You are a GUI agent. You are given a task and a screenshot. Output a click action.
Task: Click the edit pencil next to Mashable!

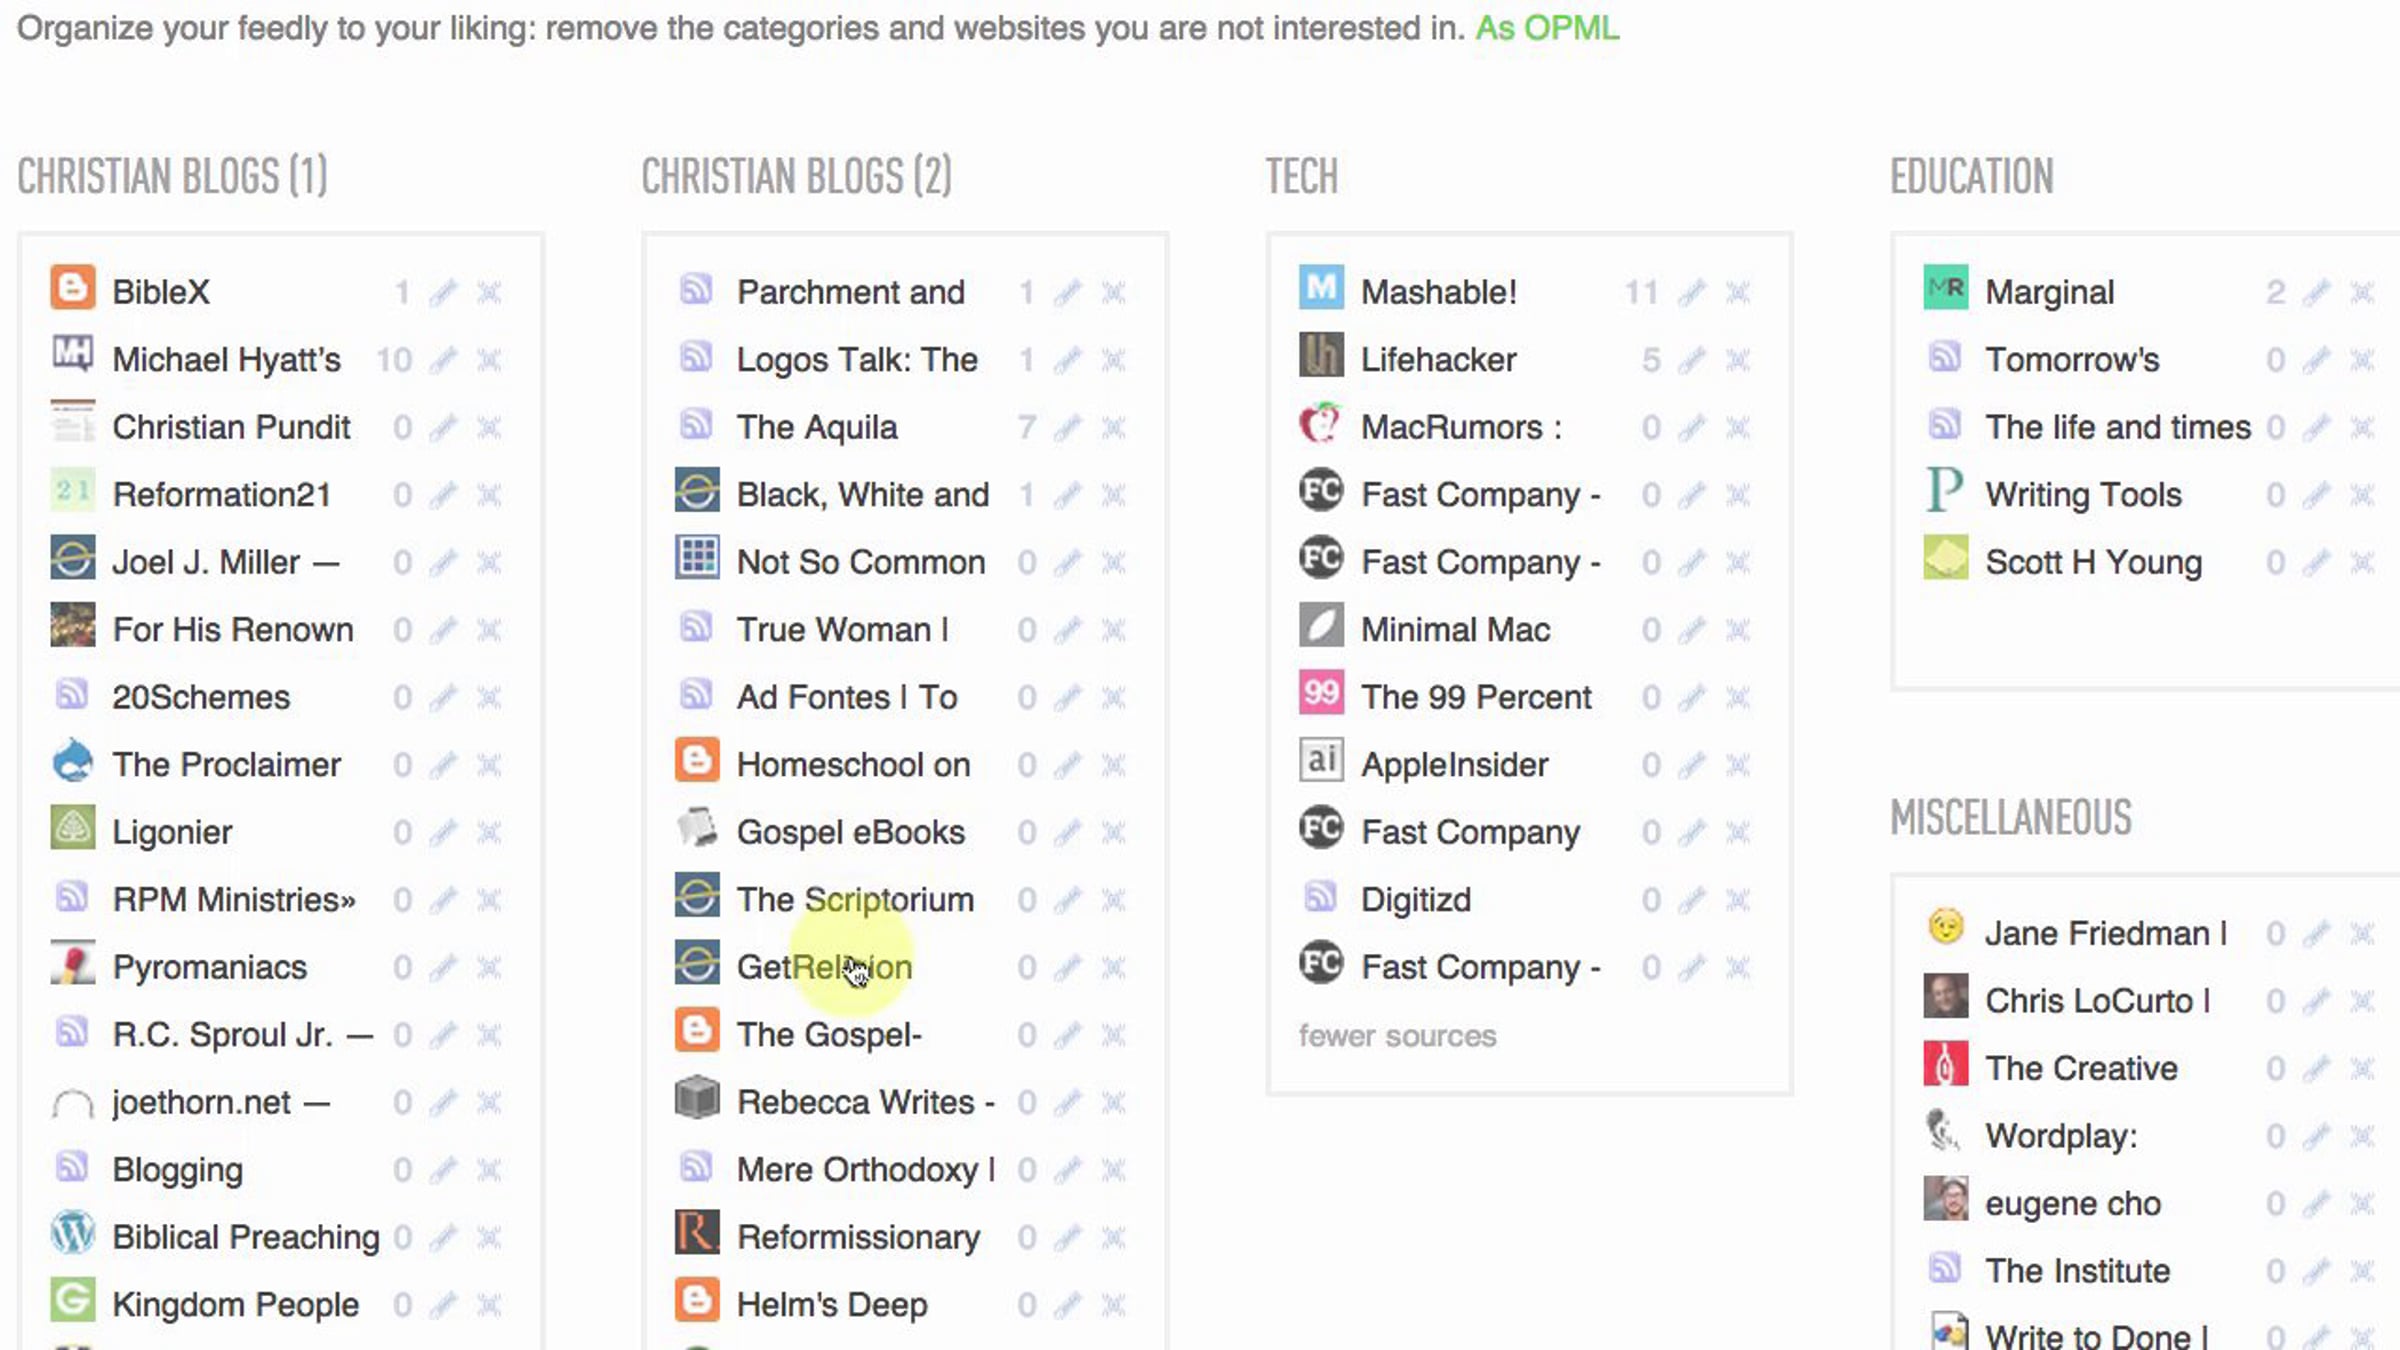click(x=1692, y=292)
